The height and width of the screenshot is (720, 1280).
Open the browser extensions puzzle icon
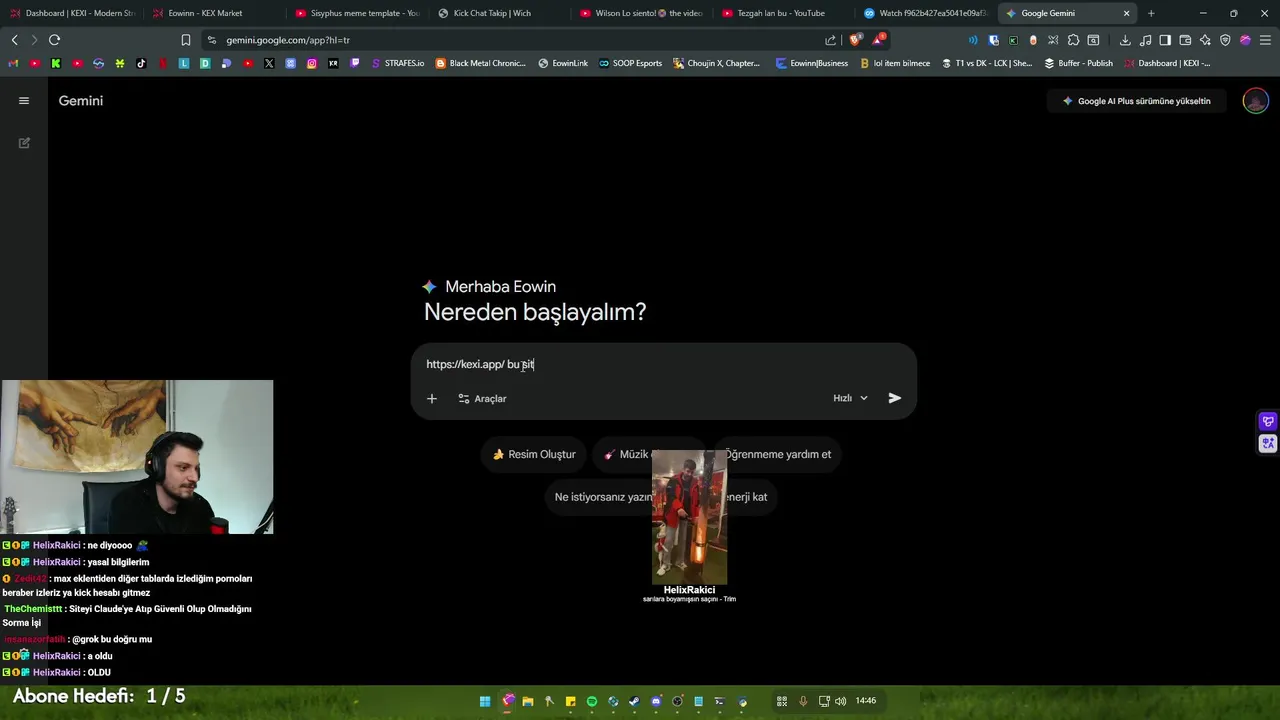(1073, 40)
